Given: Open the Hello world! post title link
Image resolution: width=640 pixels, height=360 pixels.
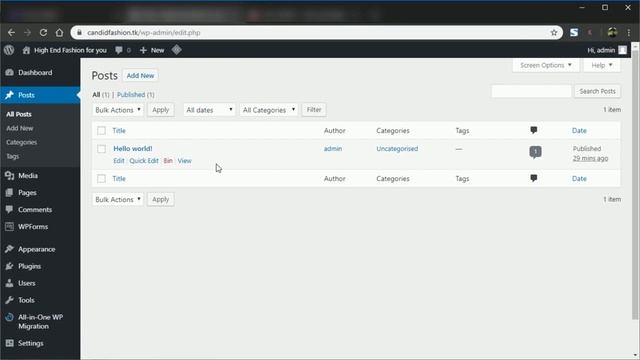Looking at the screenshot, I should (x=133, y=149).
